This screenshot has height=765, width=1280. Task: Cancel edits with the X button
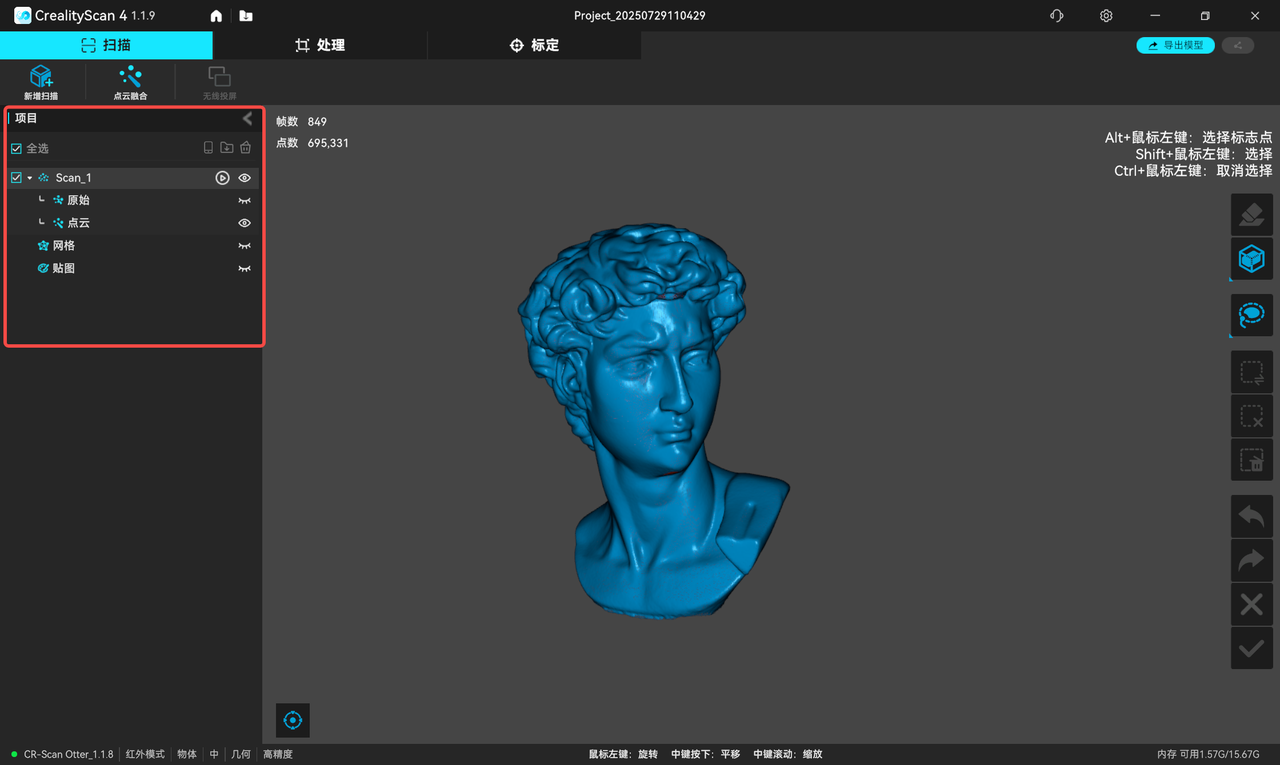(1251, 604)
